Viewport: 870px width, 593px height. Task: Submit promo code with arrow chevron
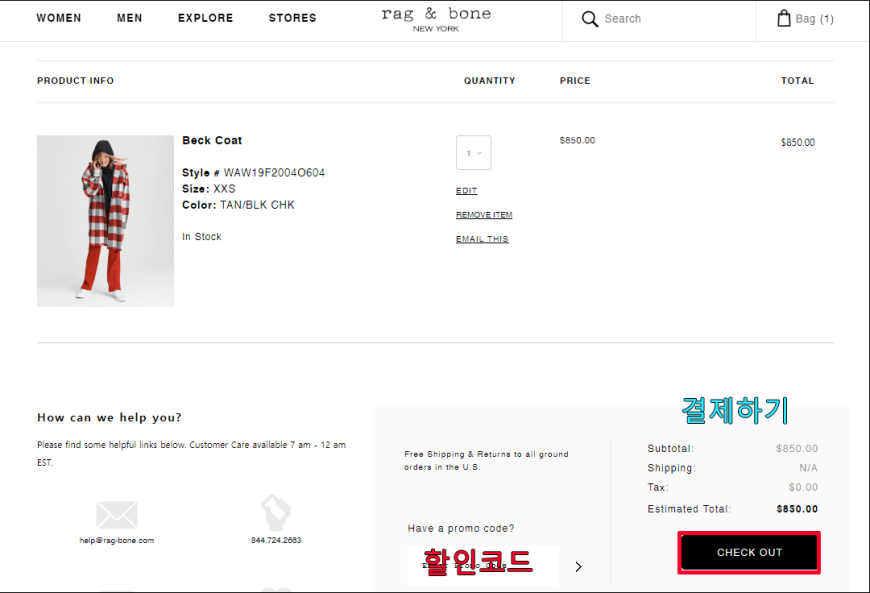point(578,566)
